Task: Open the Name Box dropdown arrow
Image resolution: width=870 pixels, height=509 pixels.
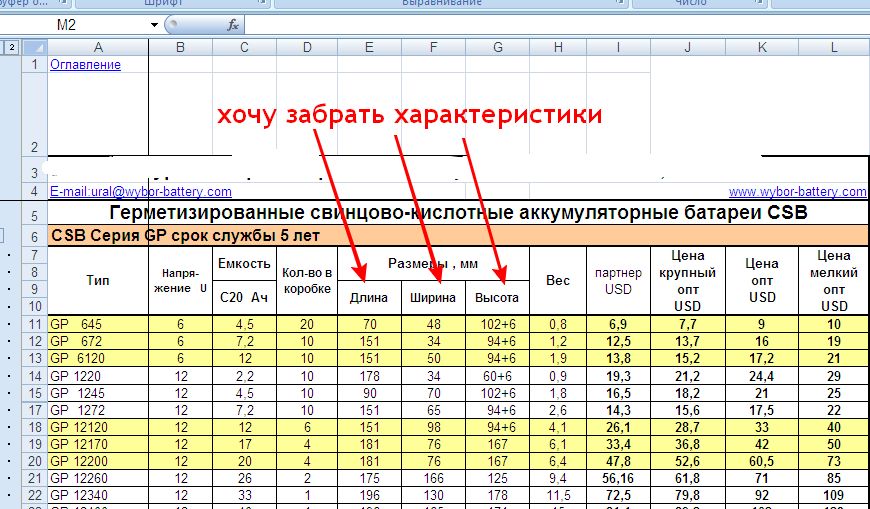Action: (x=154, y=25)
